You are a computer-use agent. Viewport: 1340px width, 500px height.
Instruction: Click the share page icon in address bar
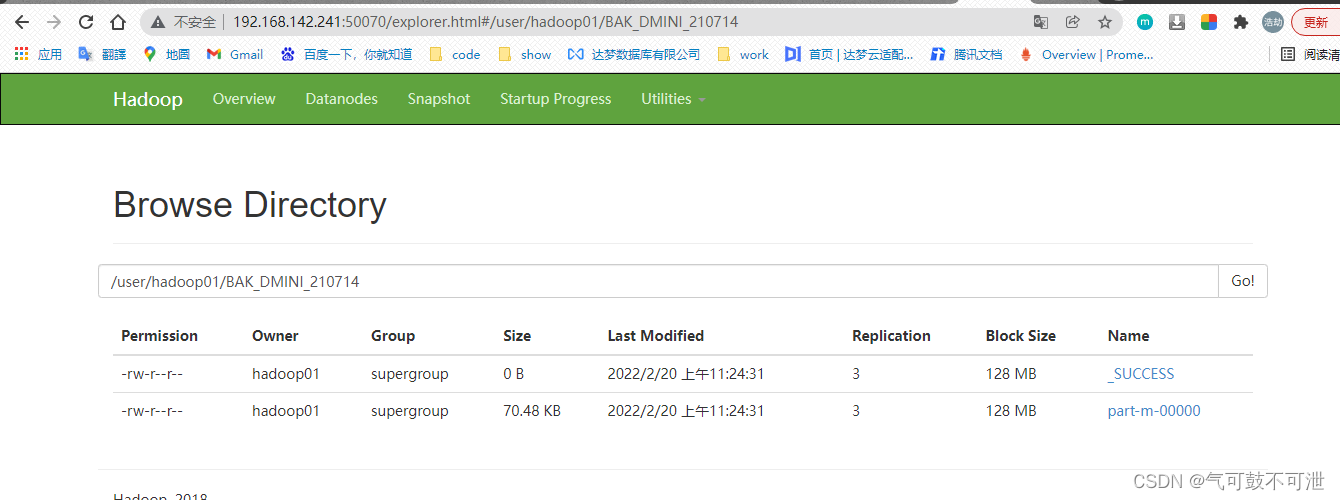(1073, 22)
